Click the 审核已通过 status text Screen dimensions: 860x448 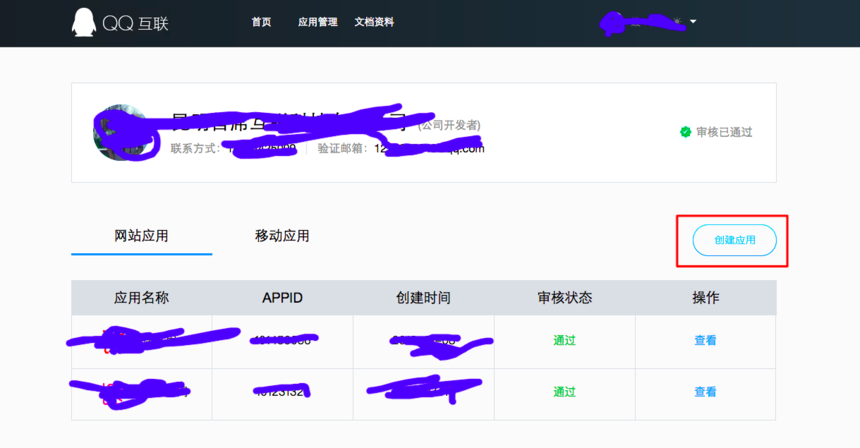[x=724, y=132]
